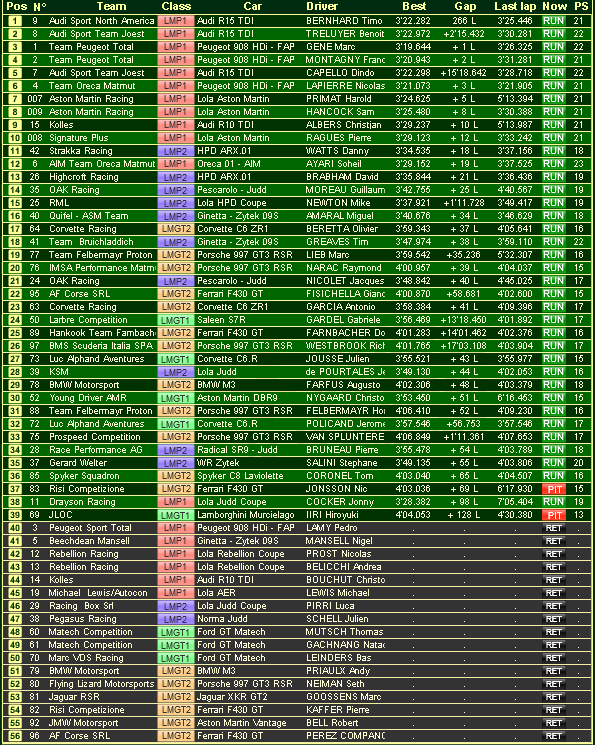Select car Jaguar XKR GT2
This screenshot has width=595, height=745.
coord(232,697)
